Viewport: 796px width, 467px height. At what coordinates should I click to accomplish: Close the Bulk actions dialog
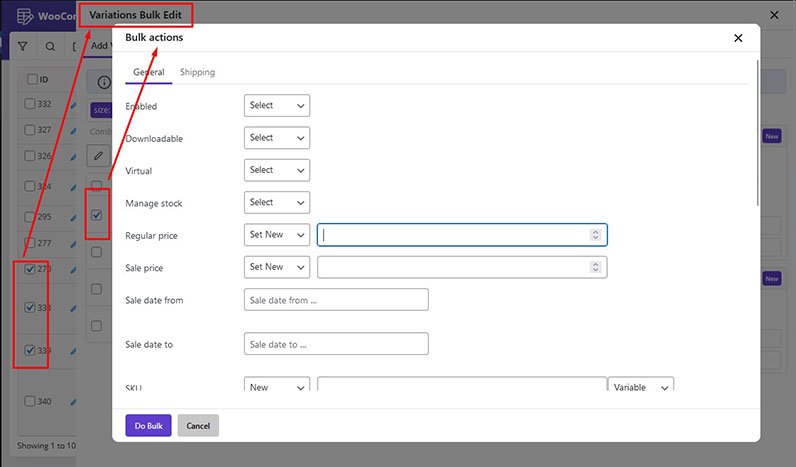coord(738,38)
